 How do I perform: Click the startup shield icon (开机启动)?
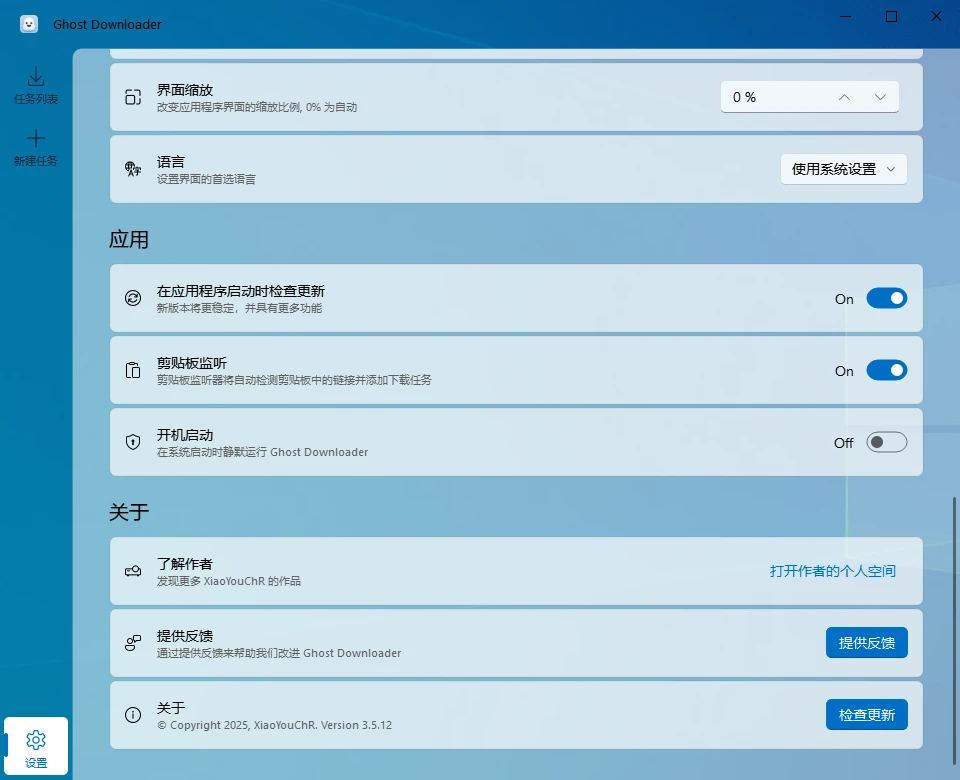click(133, 442)
